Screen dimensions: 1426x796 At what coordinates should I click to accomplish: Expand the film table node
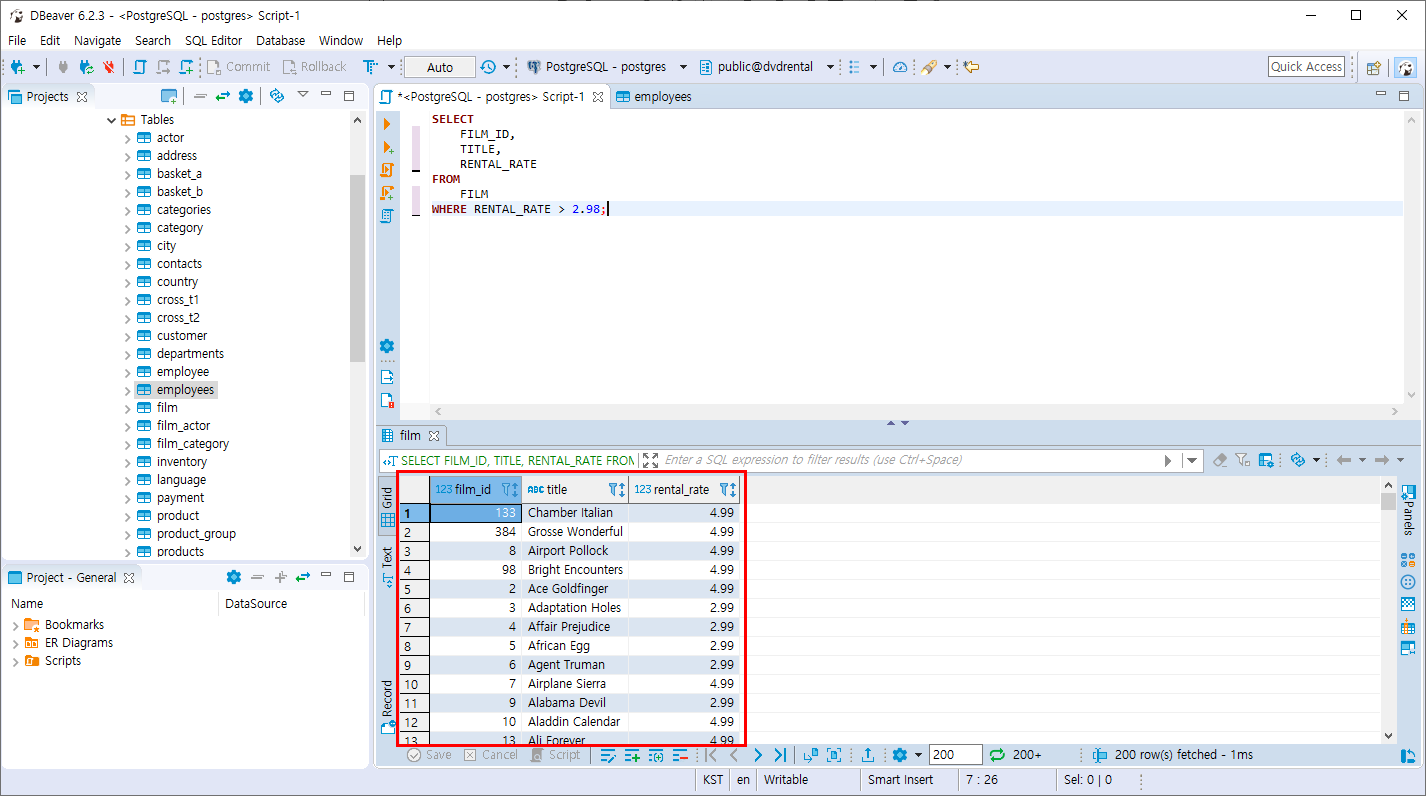point(127,408)
